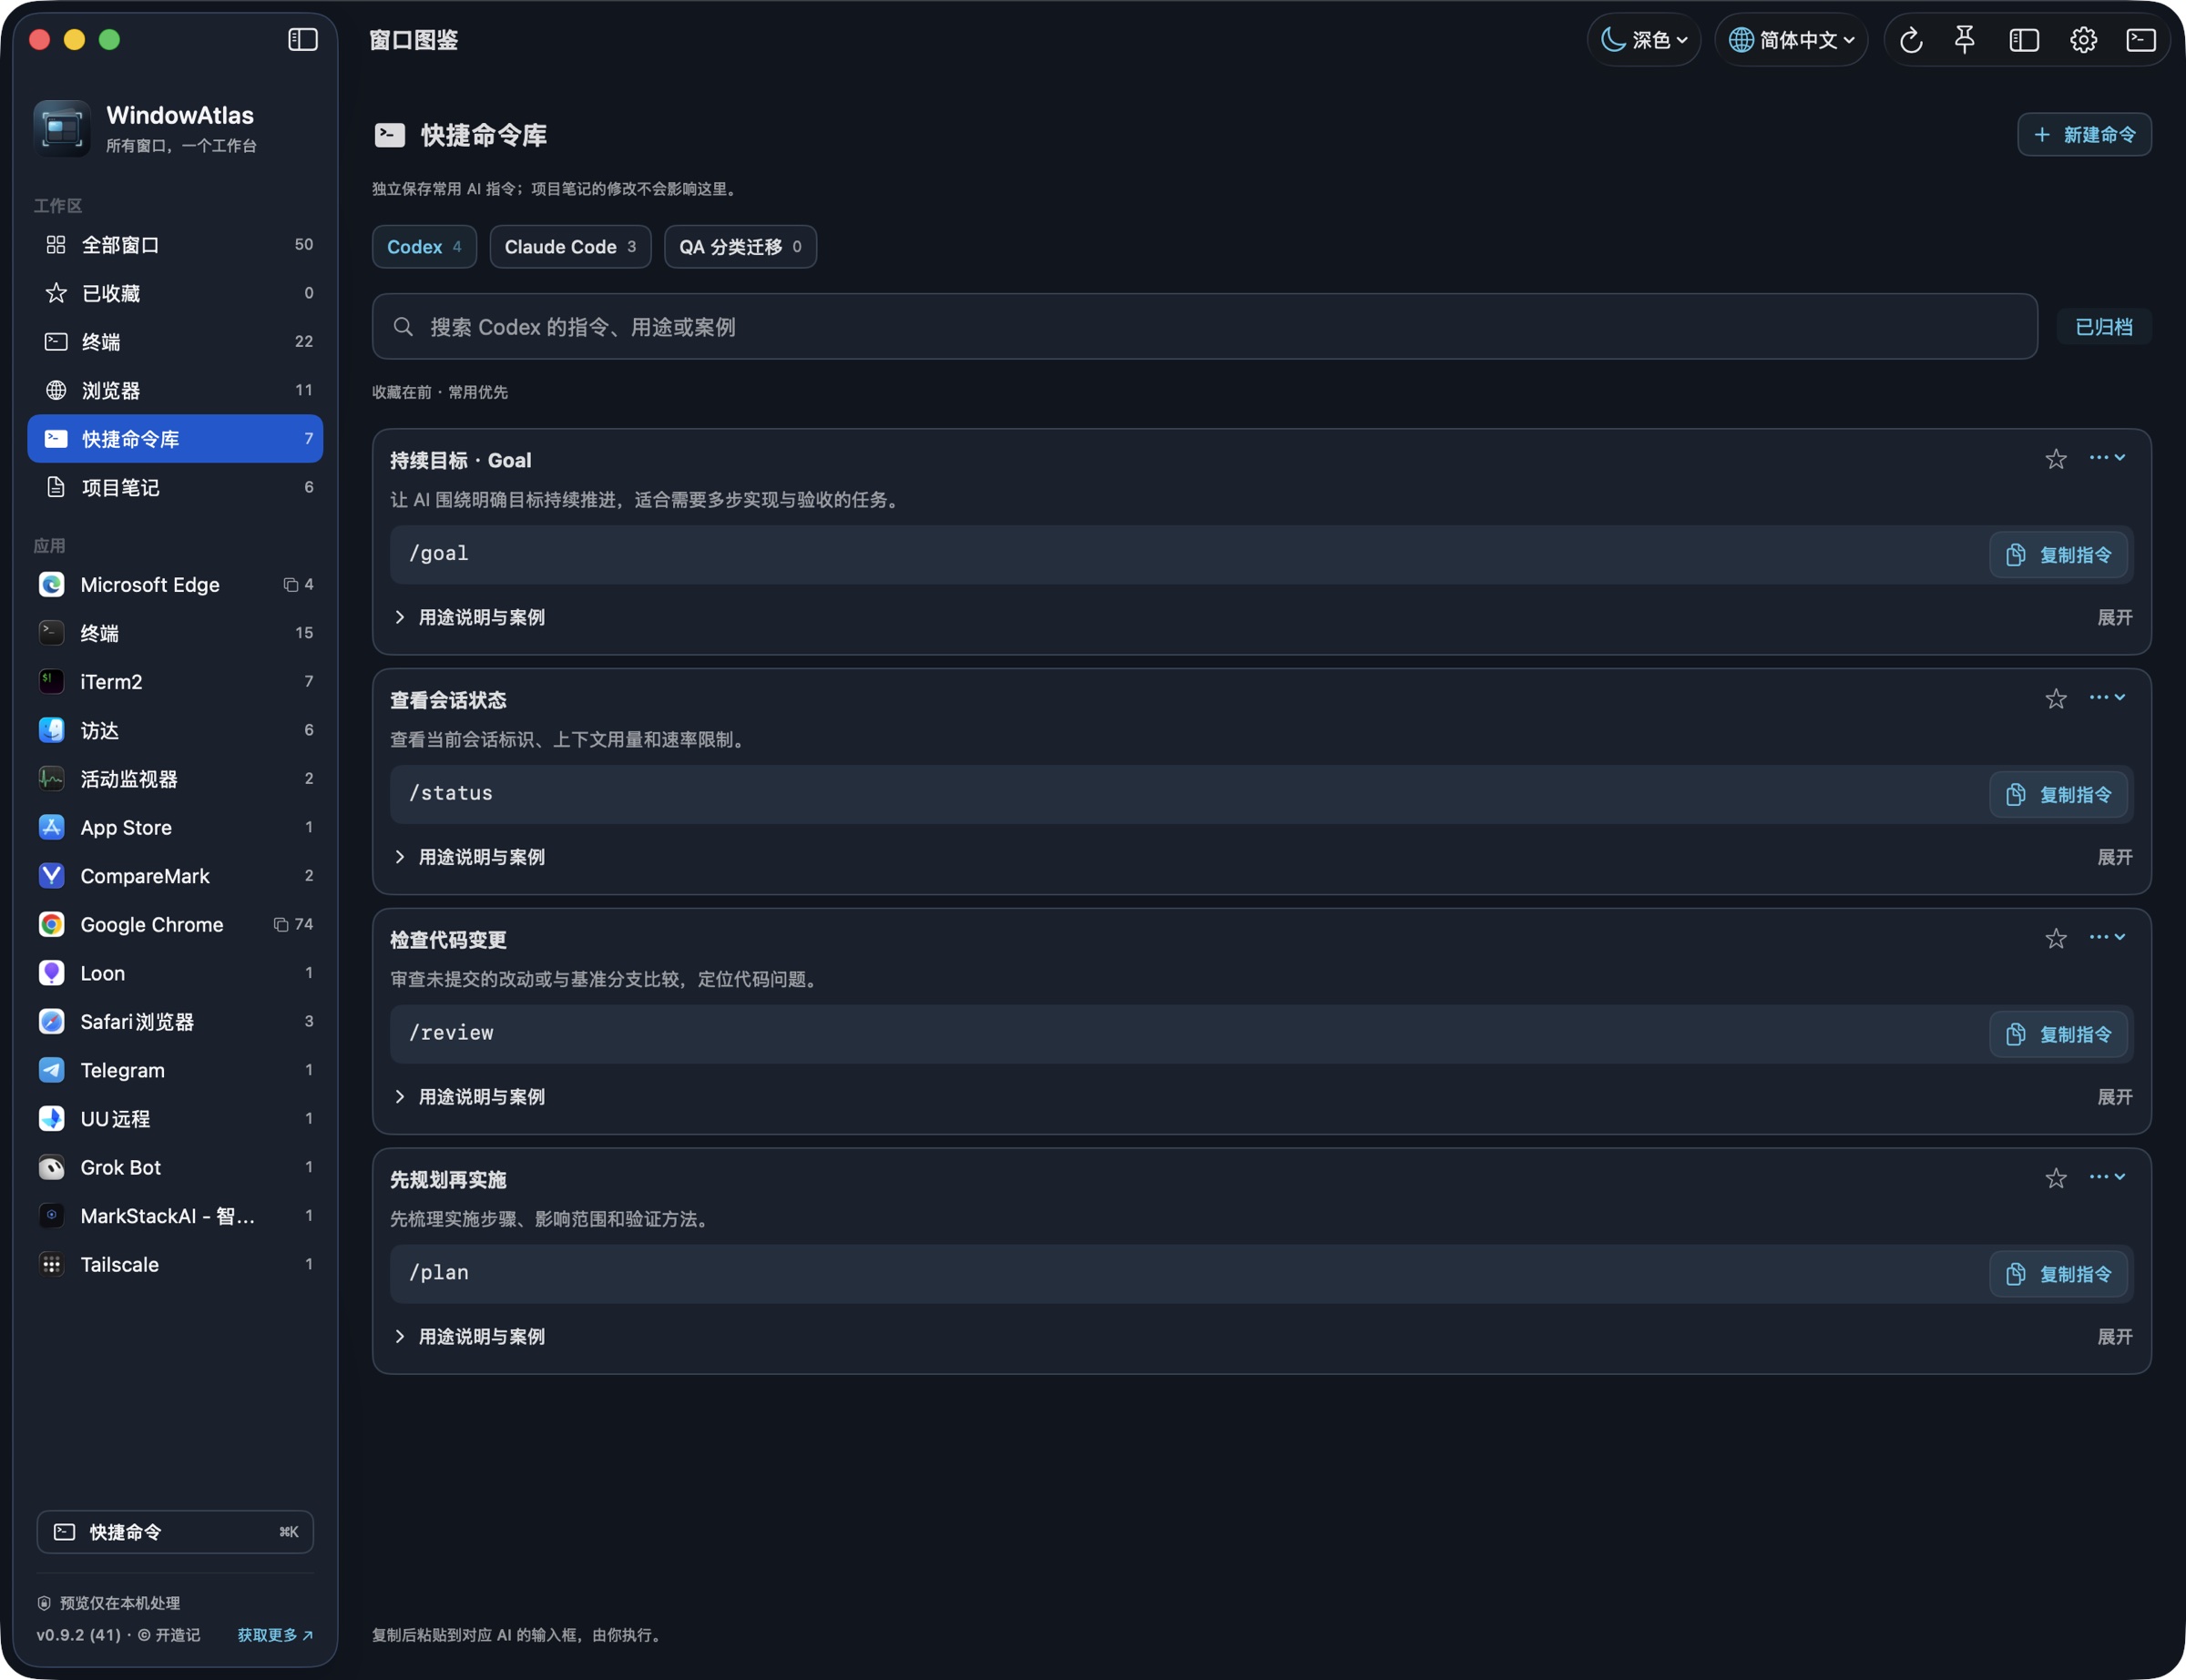Switch to the Claude Code tab

[x=570, y=247]
